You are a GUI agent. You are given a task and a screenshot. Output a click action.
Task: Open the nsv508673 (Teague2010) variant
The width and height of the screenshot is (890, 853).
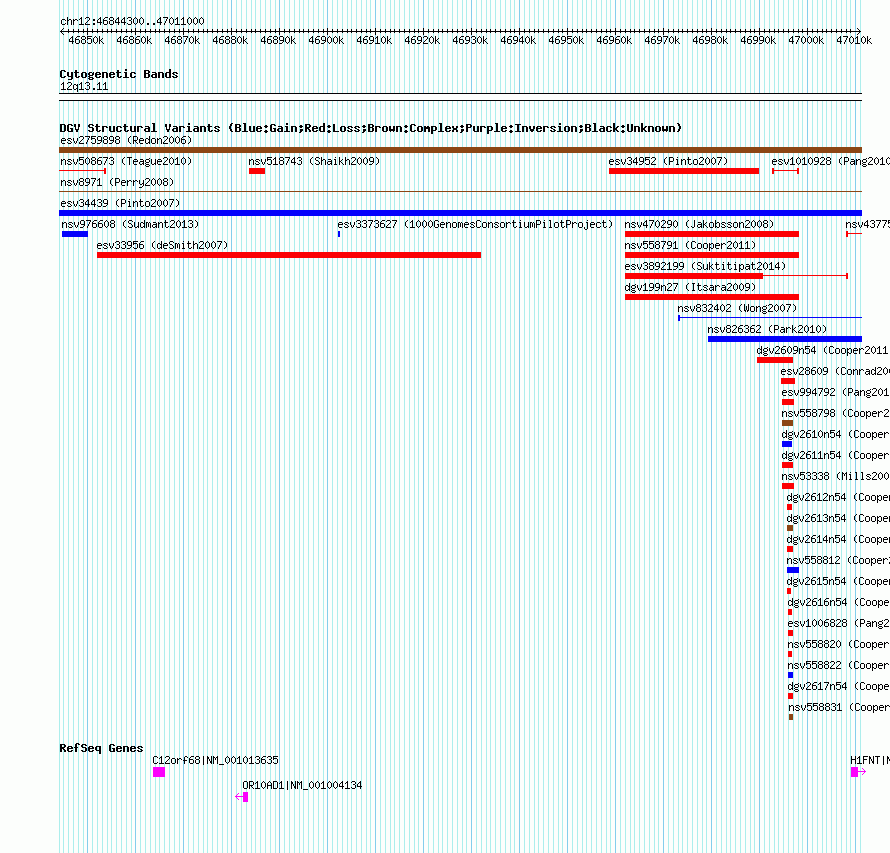tap(126, 161)
